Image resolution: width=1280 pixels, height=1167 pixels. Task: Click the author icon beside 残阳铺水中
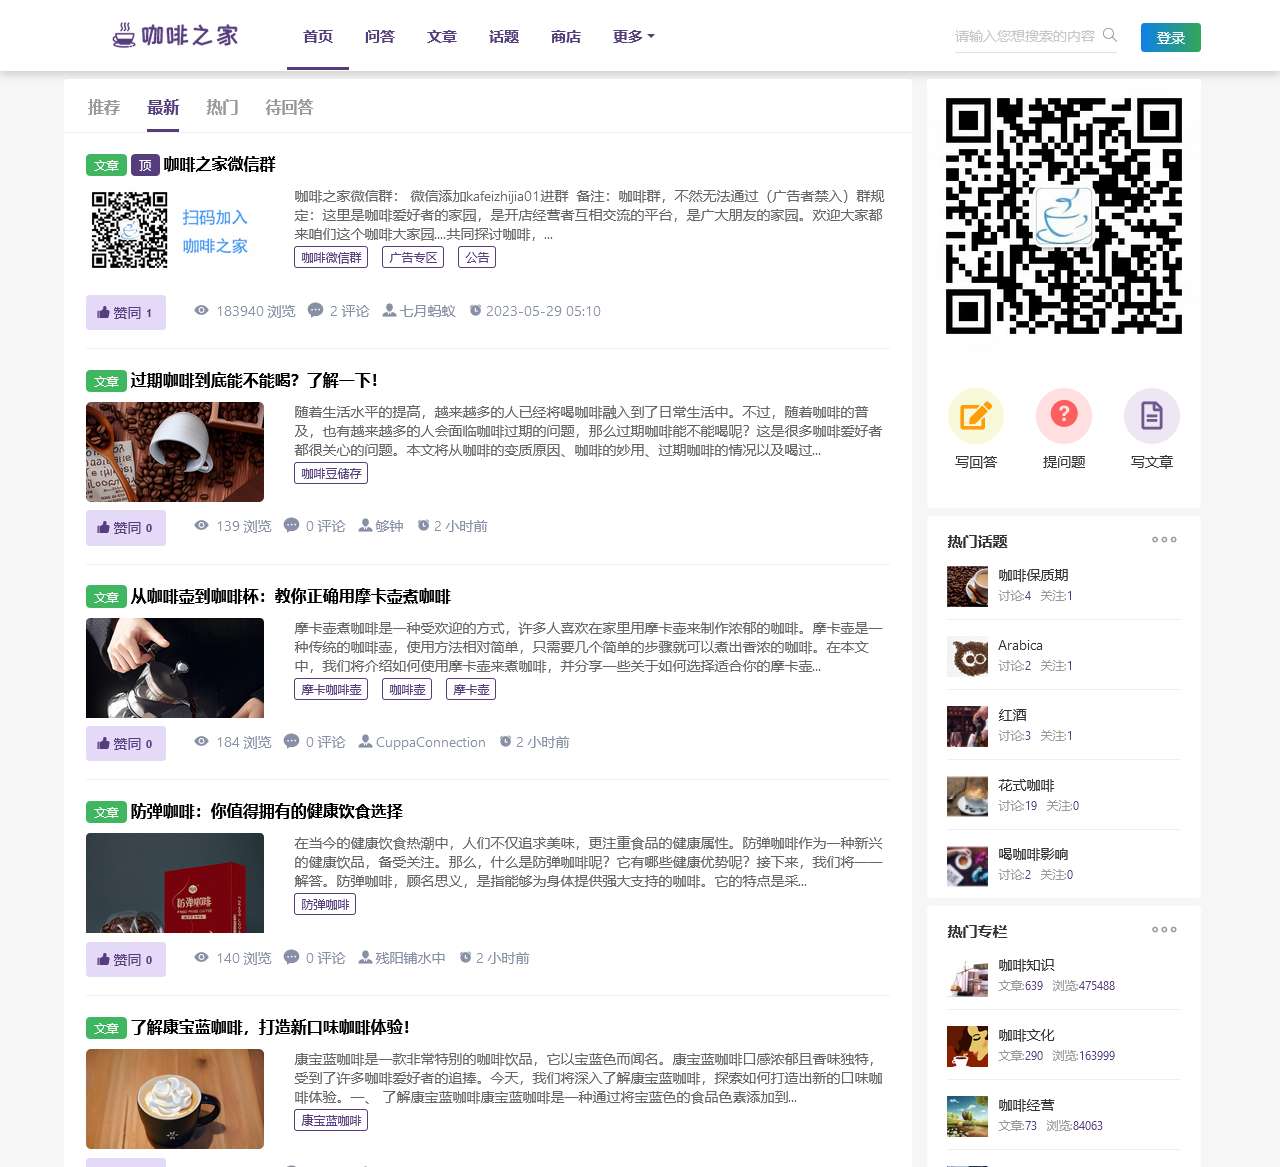pyautogui.click(x=366, y=958)
